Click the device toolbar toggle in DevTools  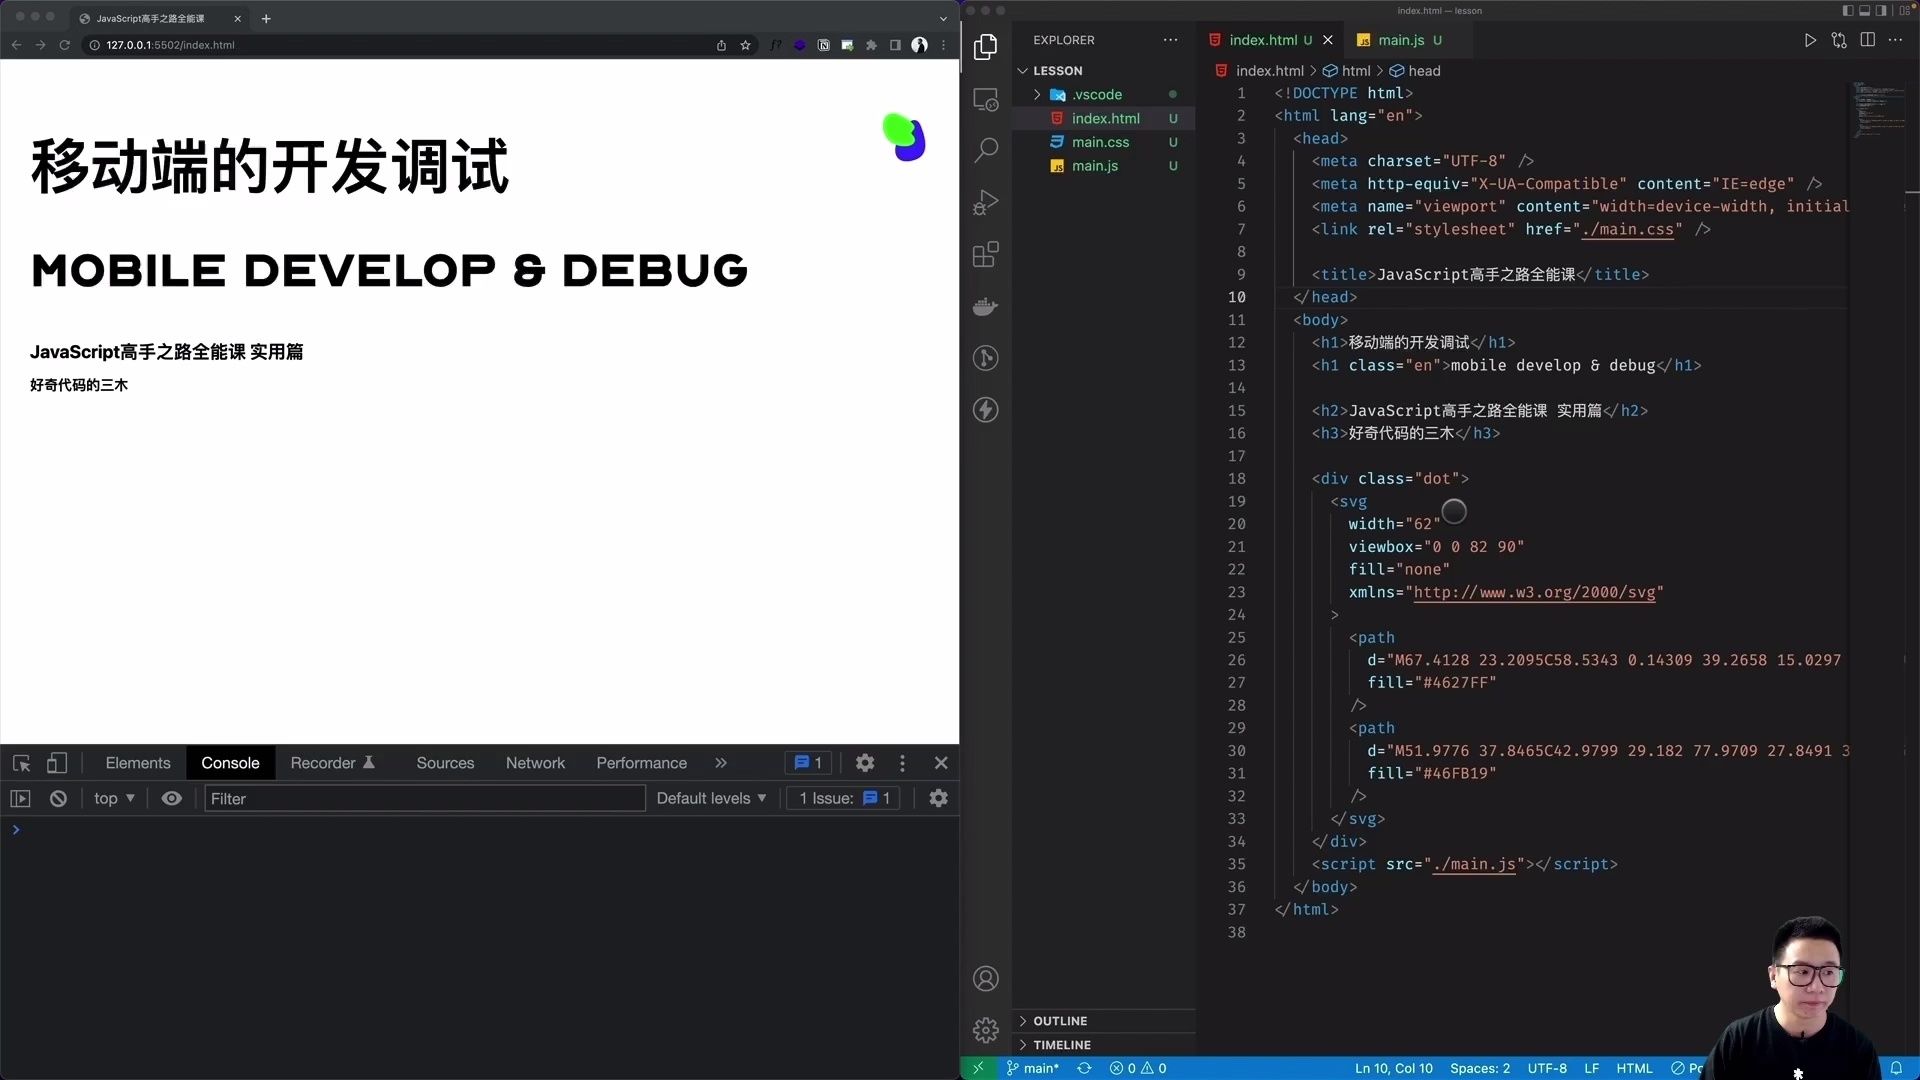[x=57, y=762]
